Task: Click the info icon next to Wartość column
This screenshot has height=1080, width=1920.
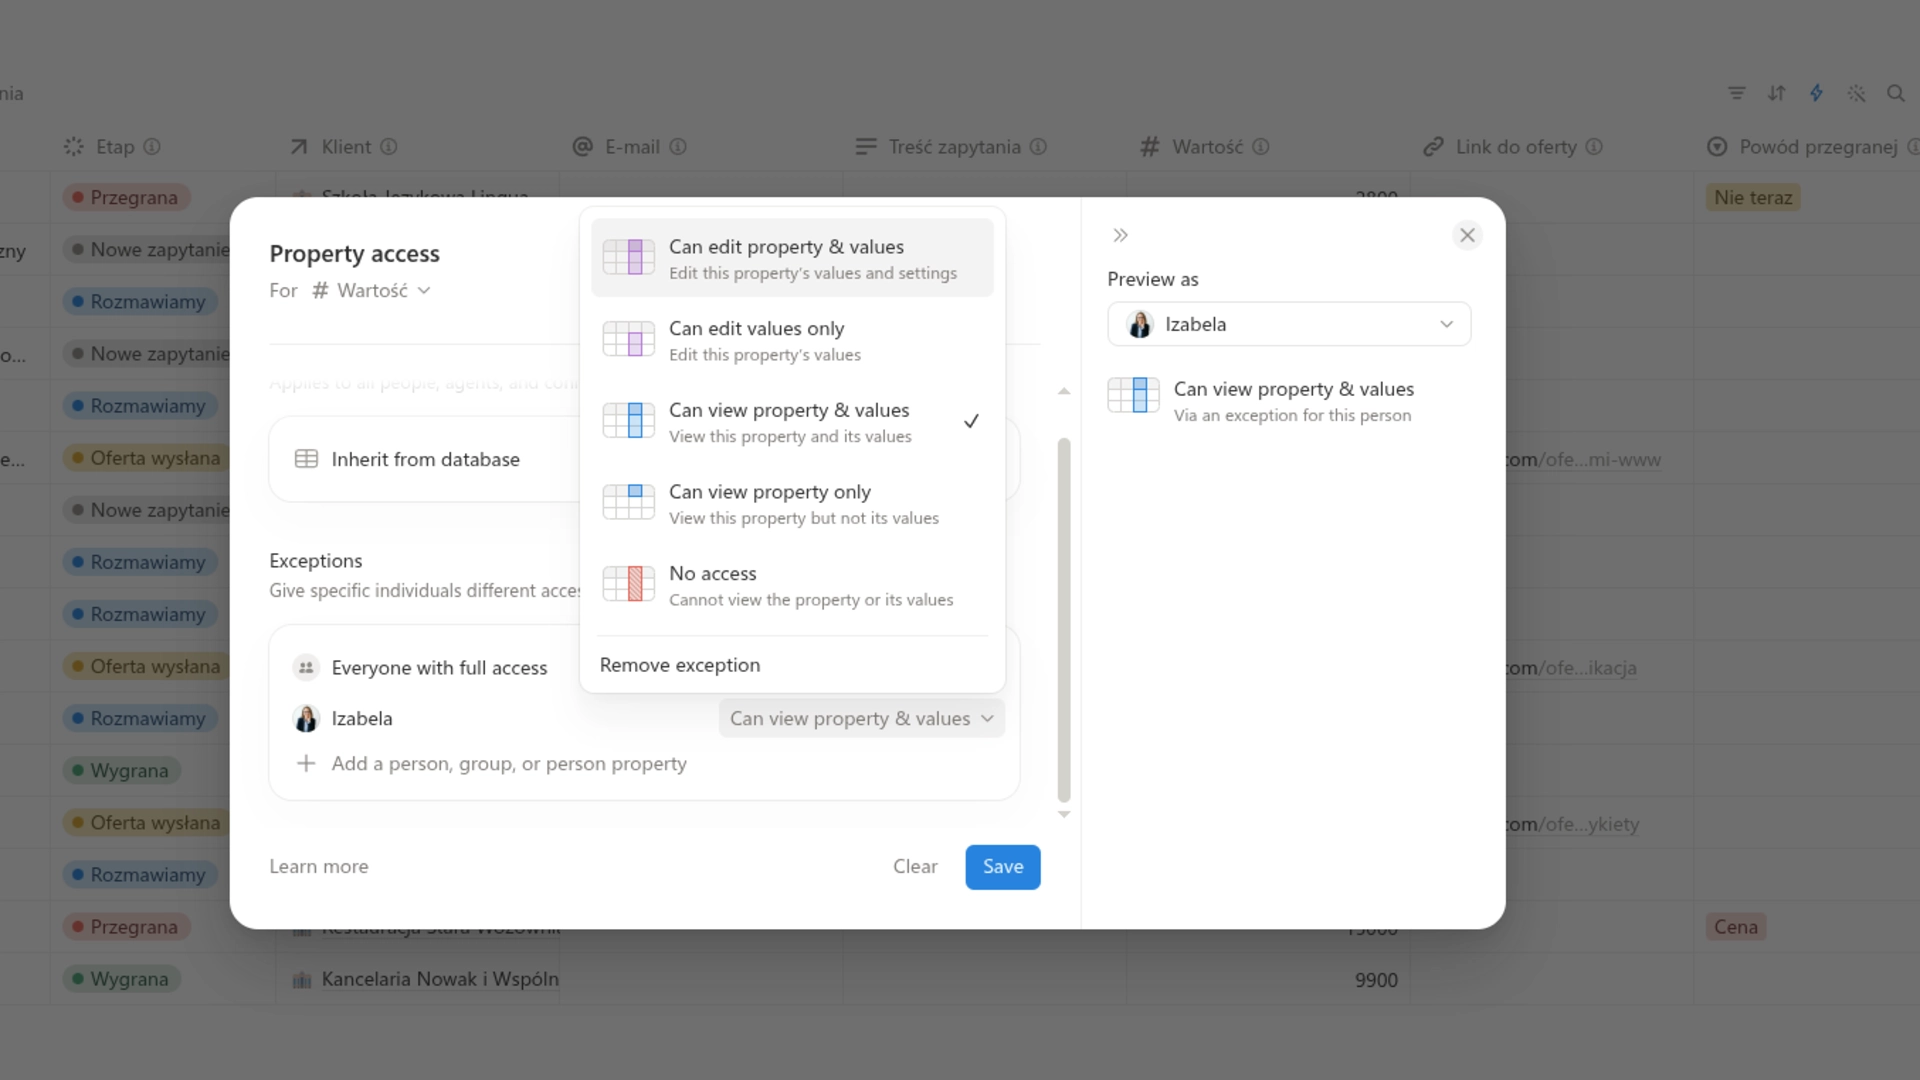Action: 1261,147
